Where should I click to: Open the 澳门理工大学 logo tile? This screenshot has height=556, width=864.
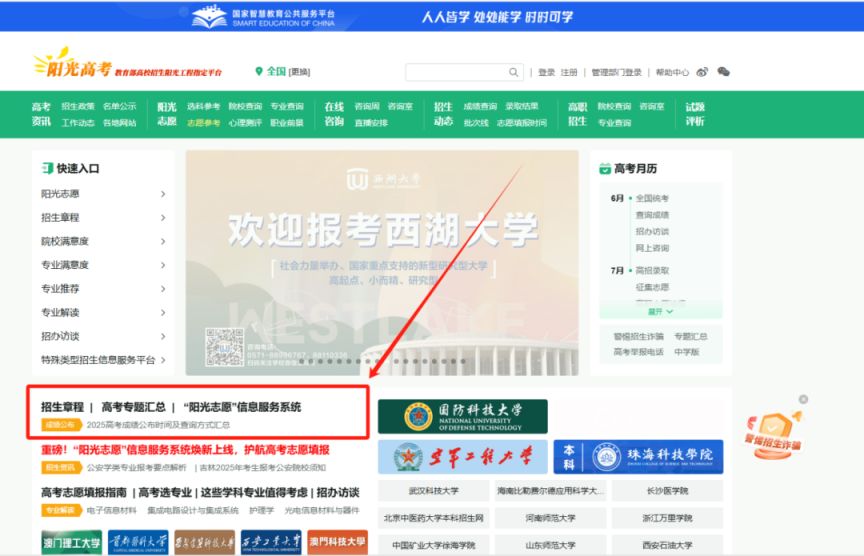72,542
